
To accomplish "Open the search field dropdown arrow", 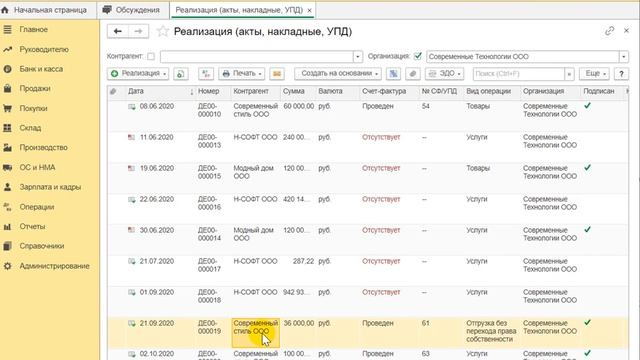I will coord(569,74).
